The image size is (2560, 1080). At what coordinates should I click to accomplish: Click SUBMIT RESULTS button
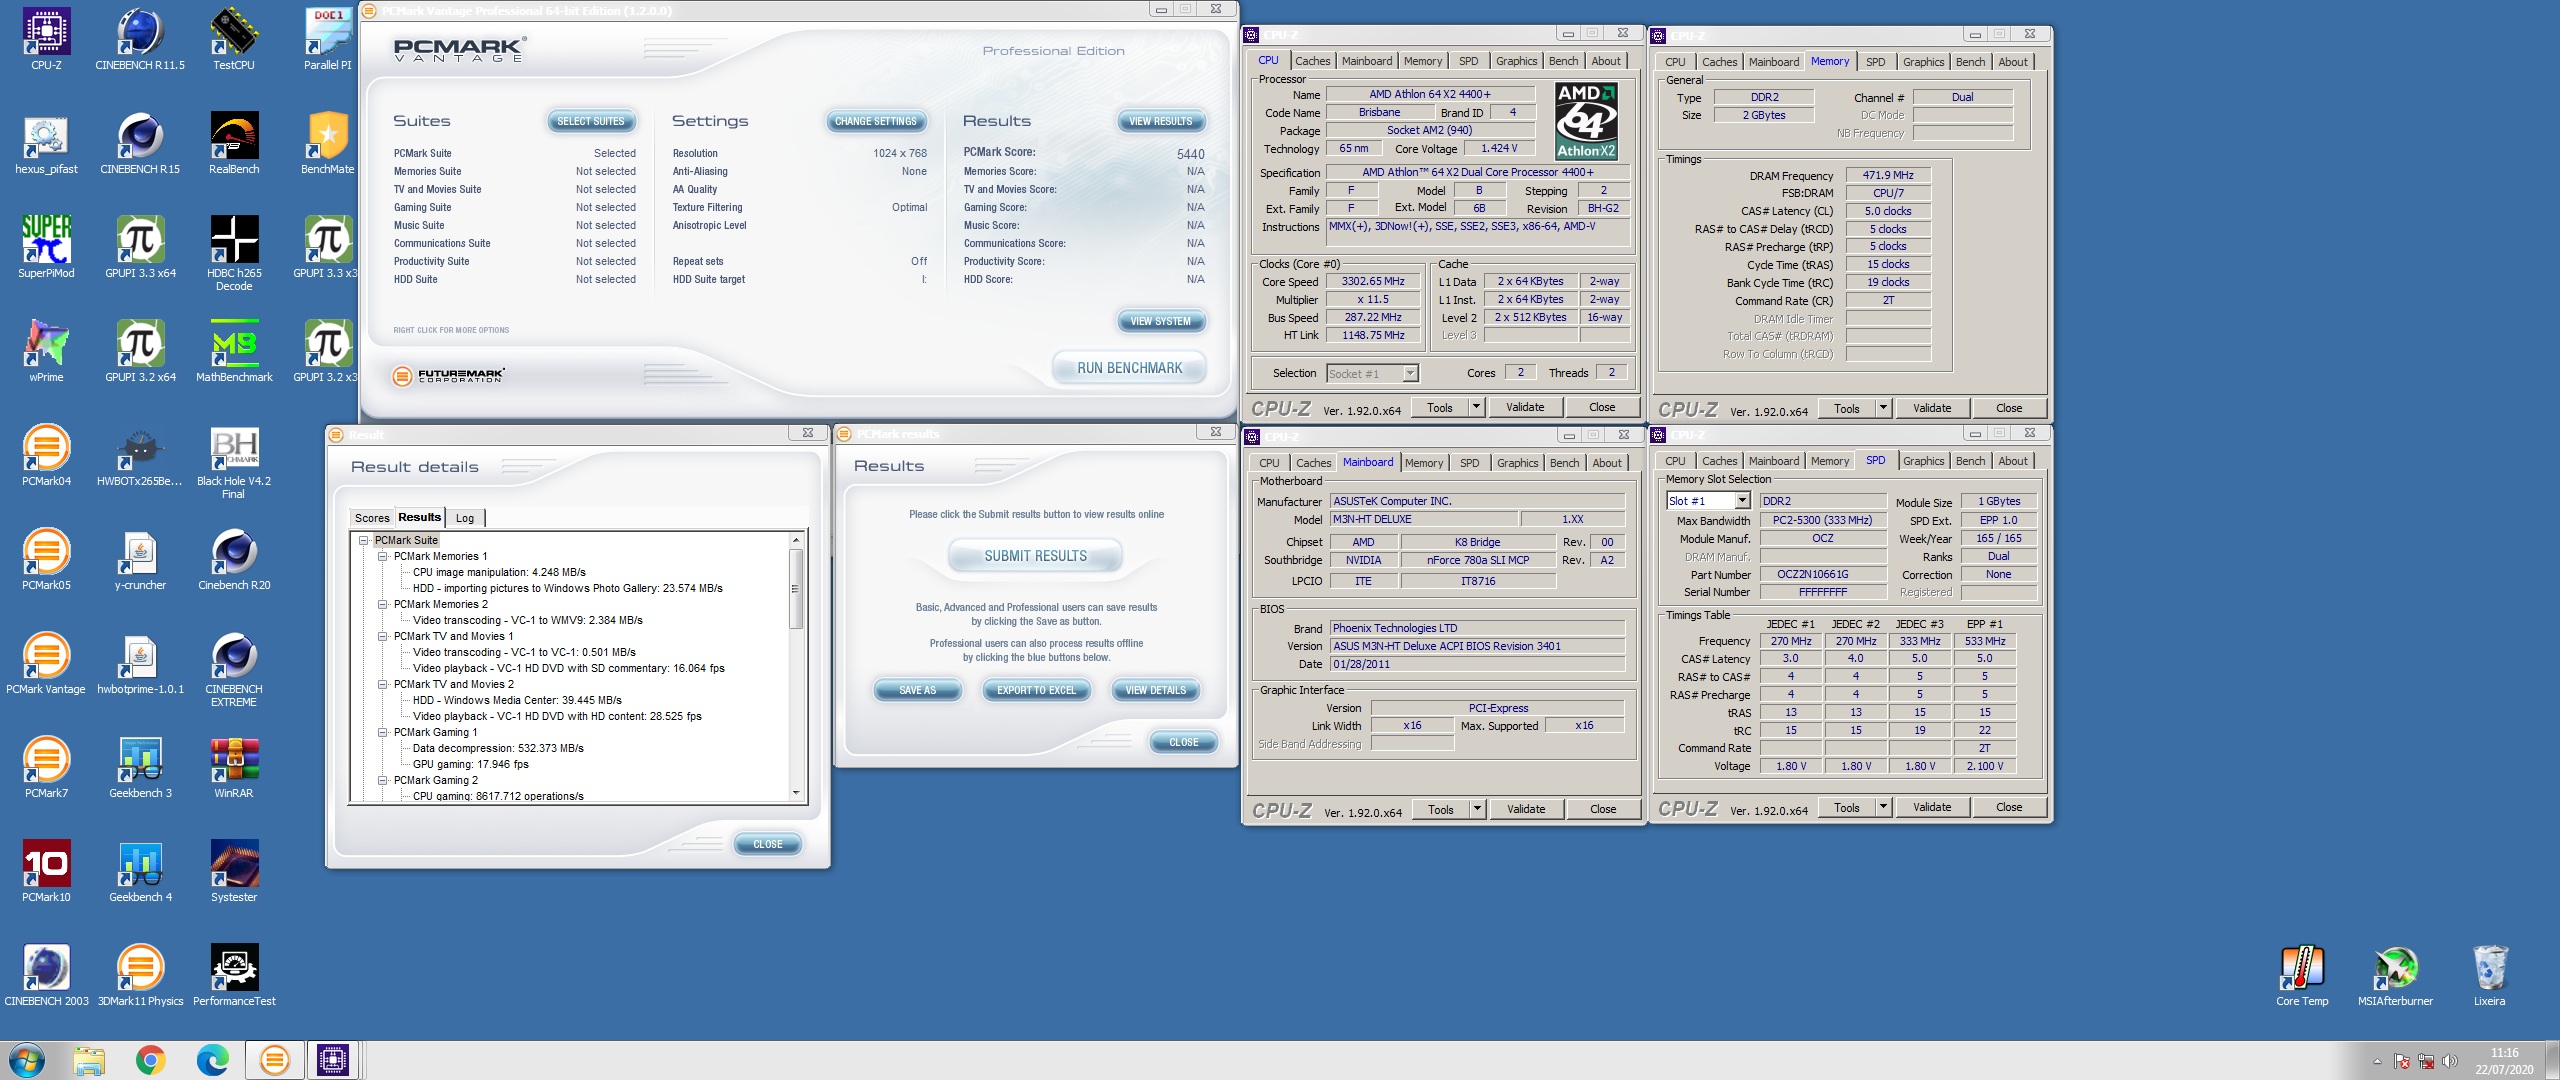tap(1035, 556)
